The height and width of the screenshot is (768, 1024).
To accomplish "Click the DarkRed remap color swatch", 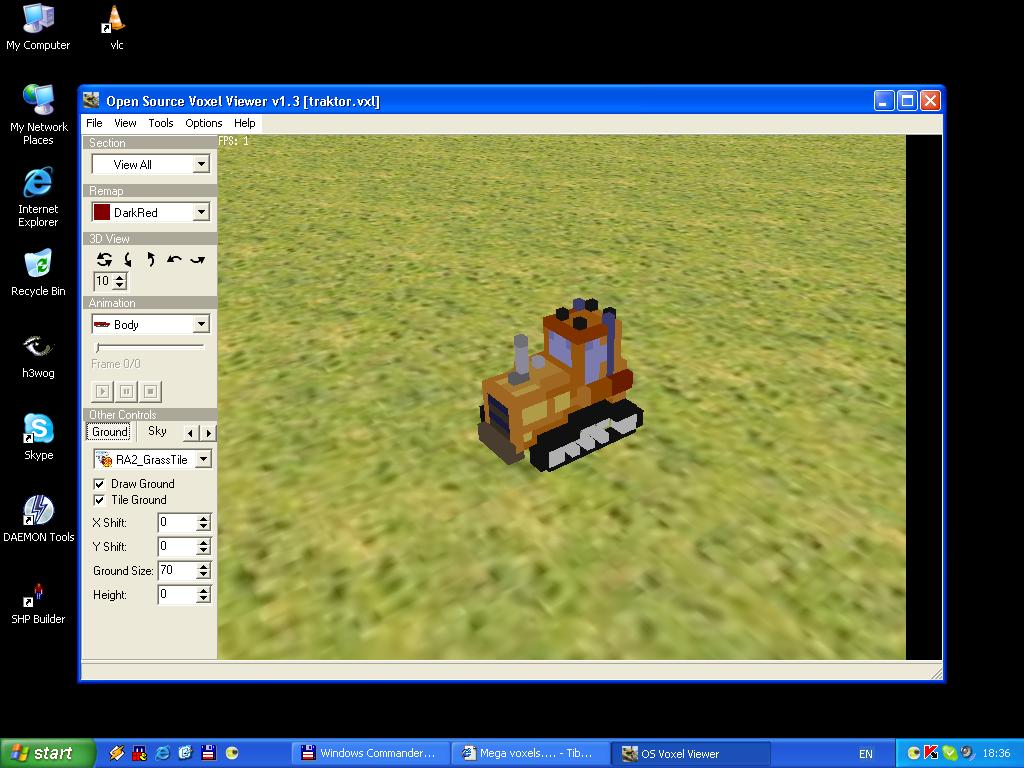I will pos(102,212).
